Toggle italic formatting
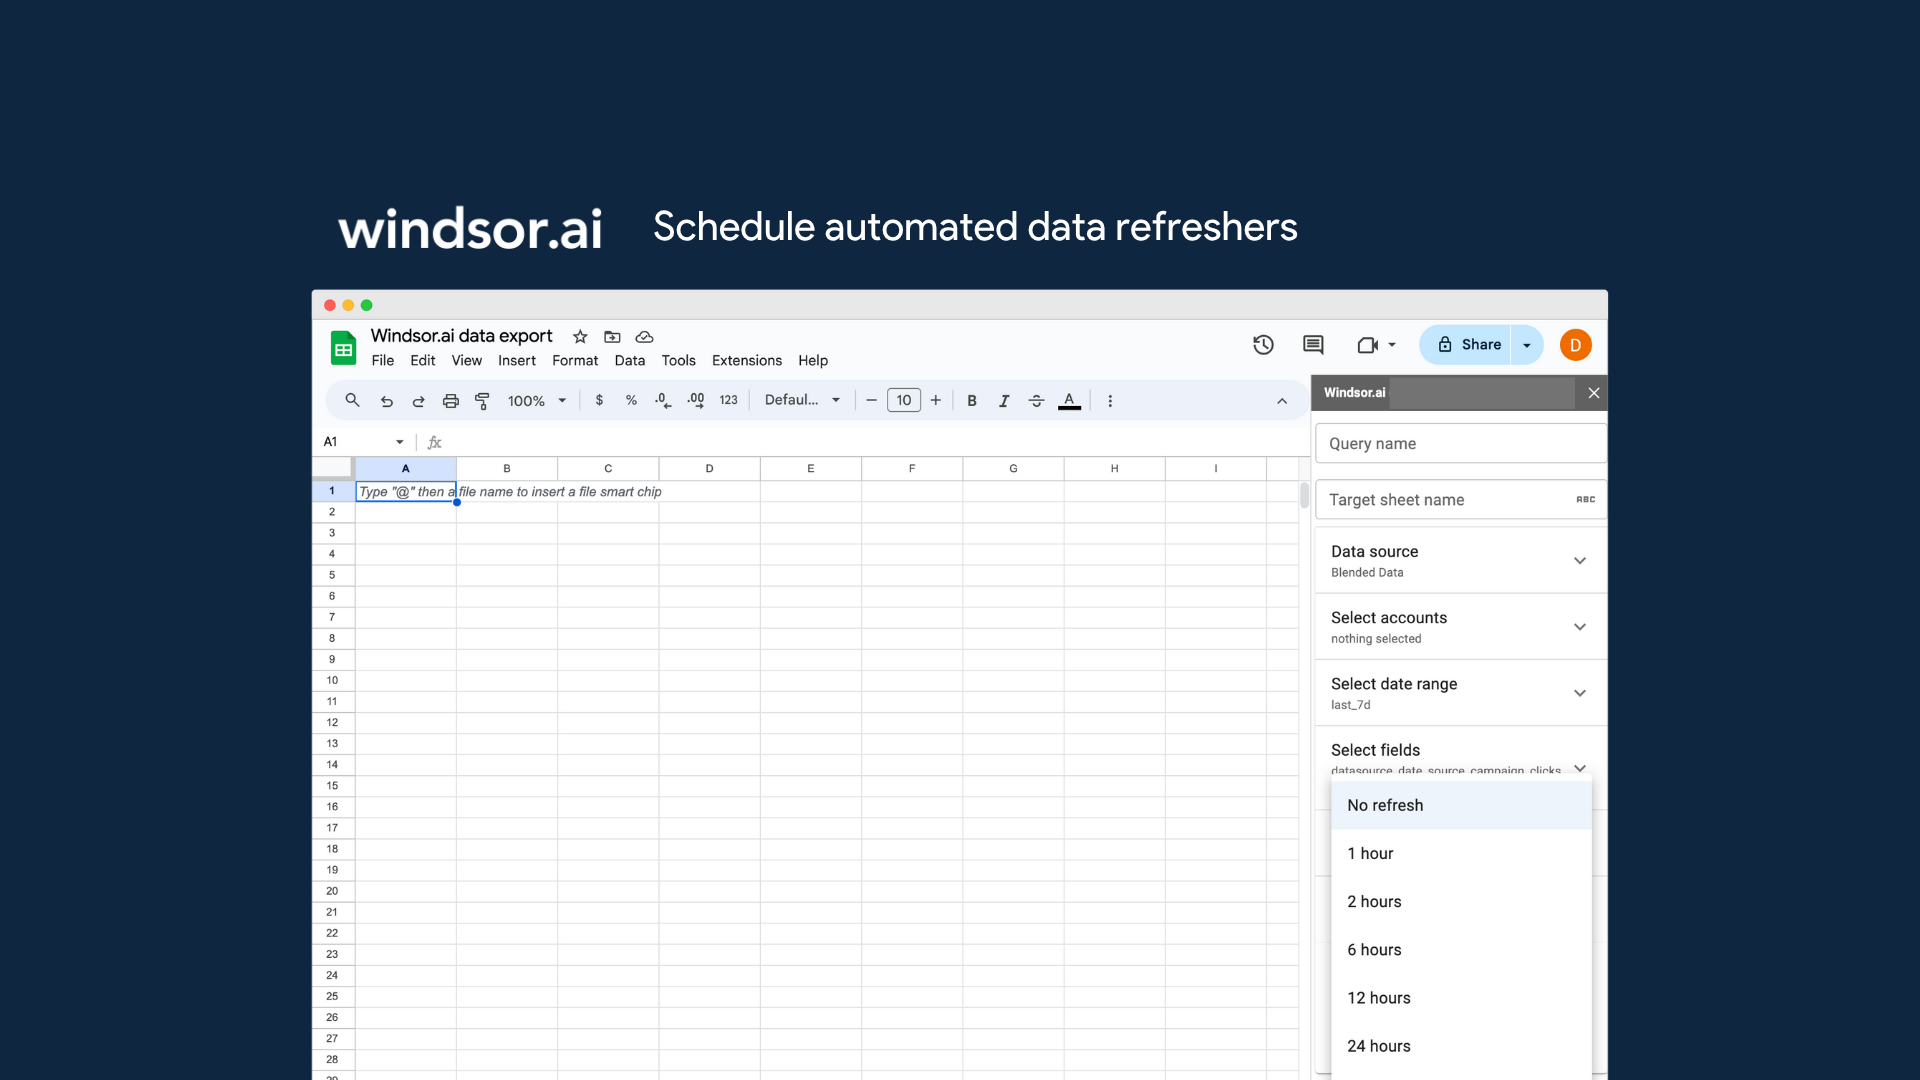1920x1080 pixels. coord(1003,401)
